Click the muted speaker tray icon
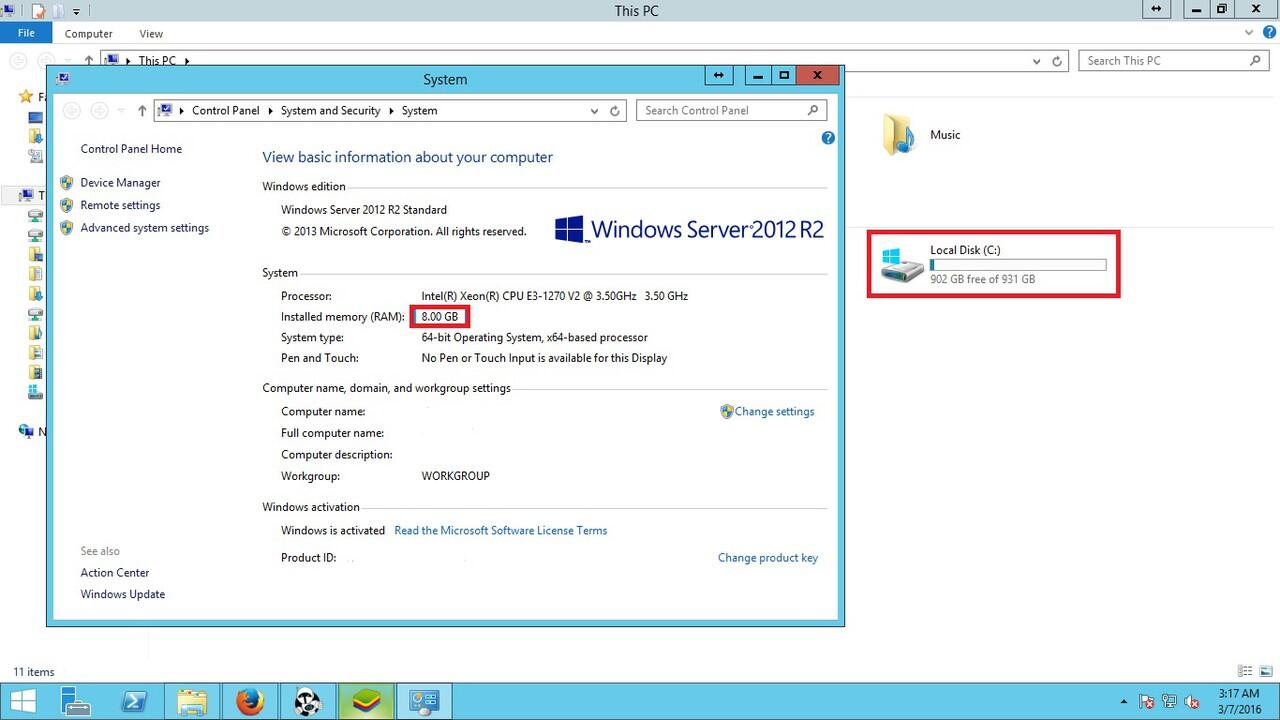This screenshot has height=720, width=1280. (1191, 702)
